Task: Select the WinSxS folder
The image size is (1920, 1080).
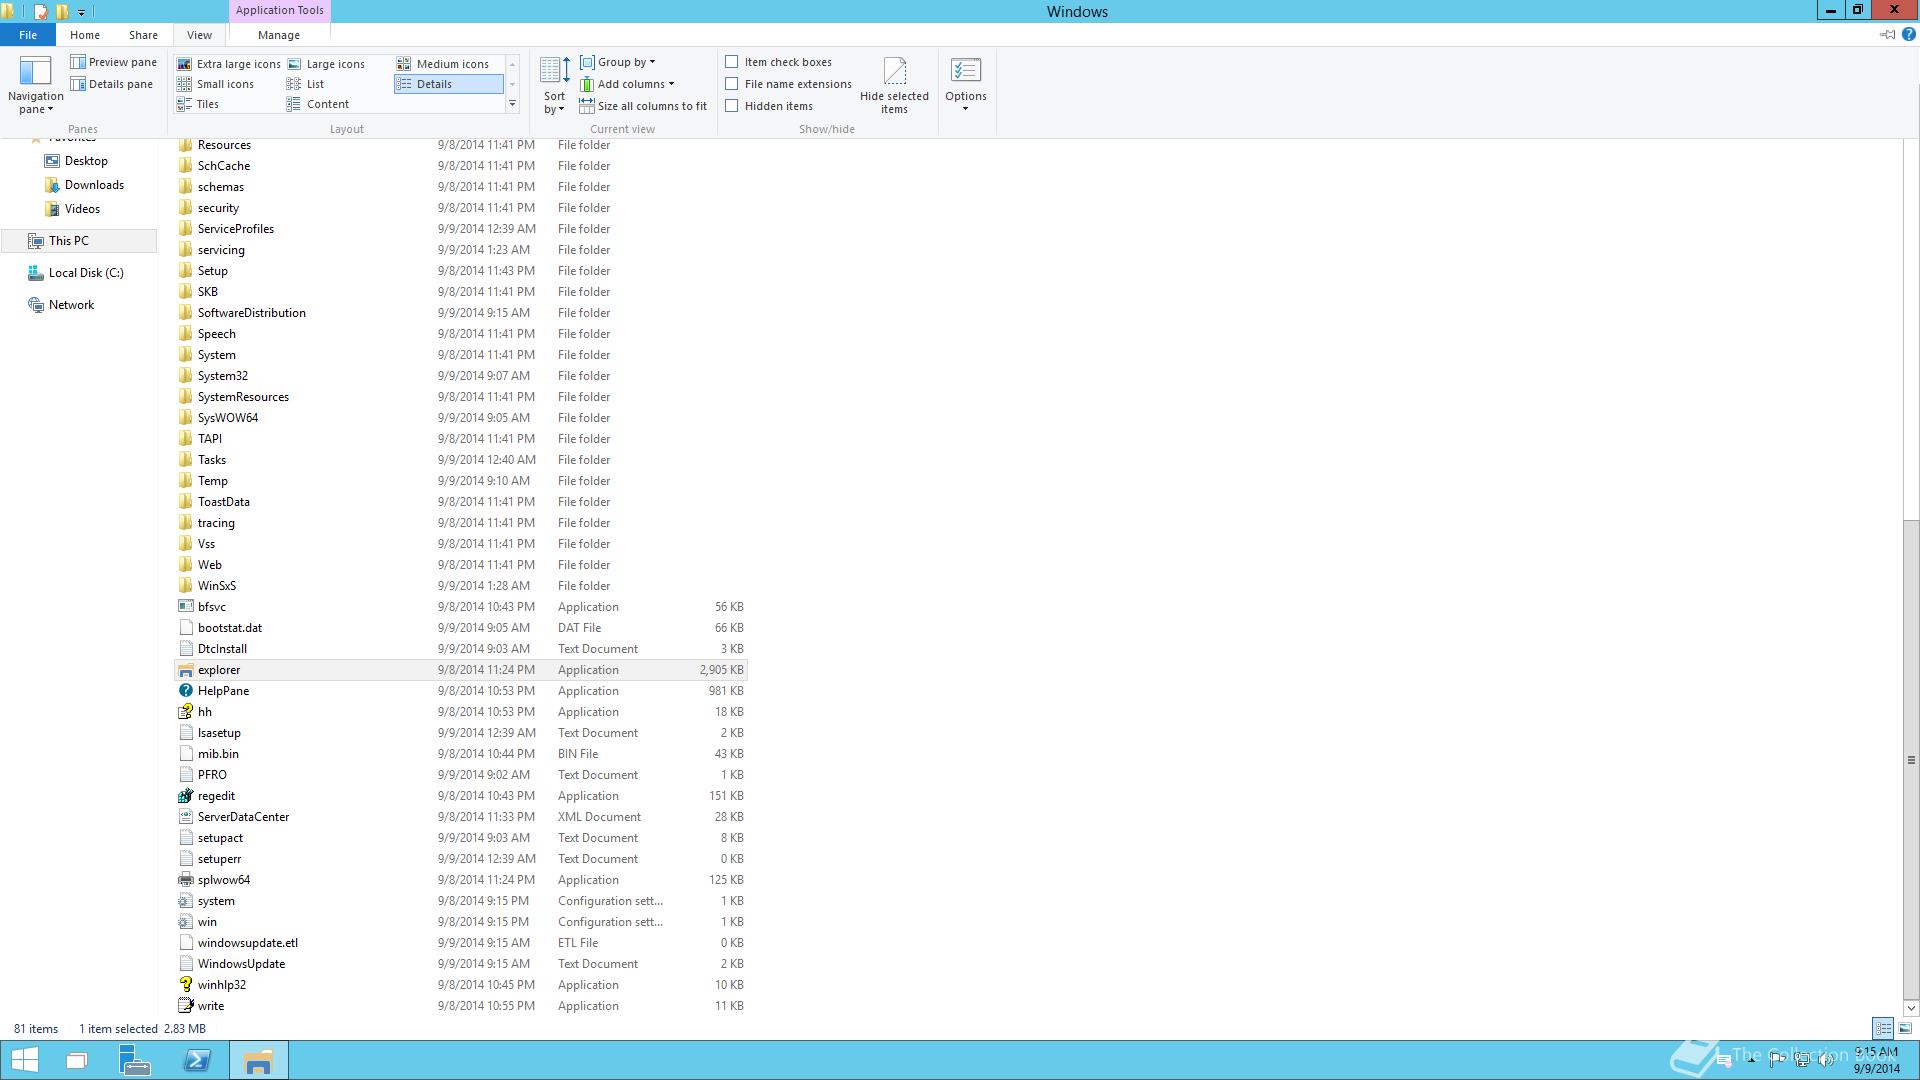Action: tap(460, 586)
